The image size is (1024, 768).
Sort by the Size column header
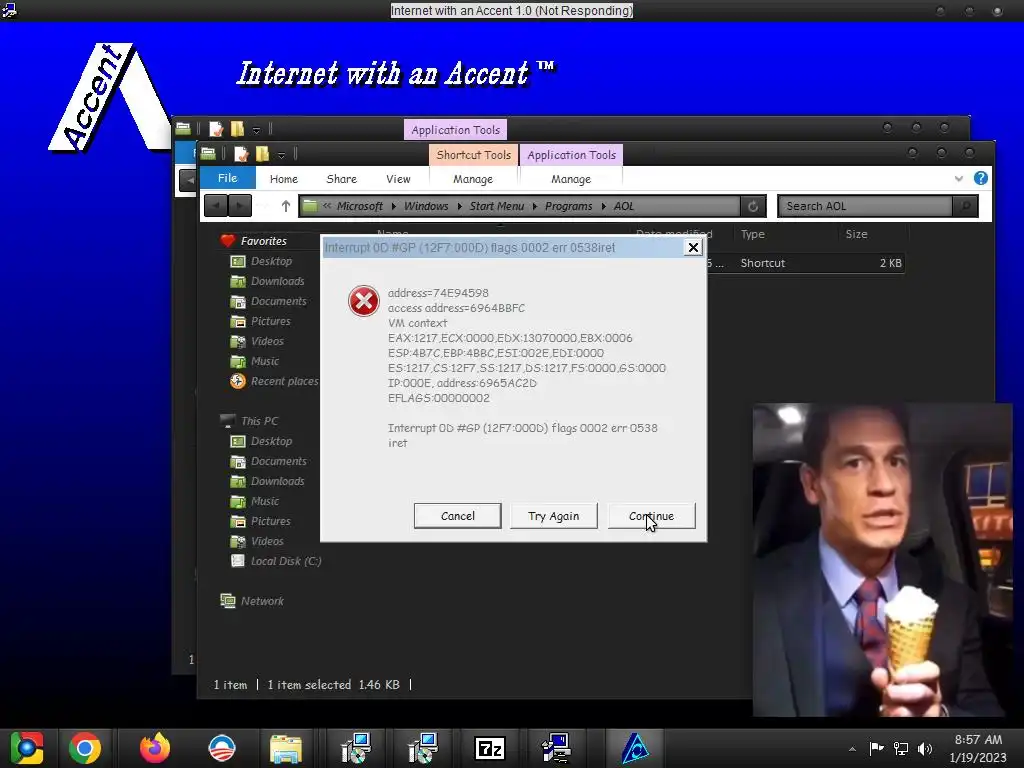pos(856,234)
